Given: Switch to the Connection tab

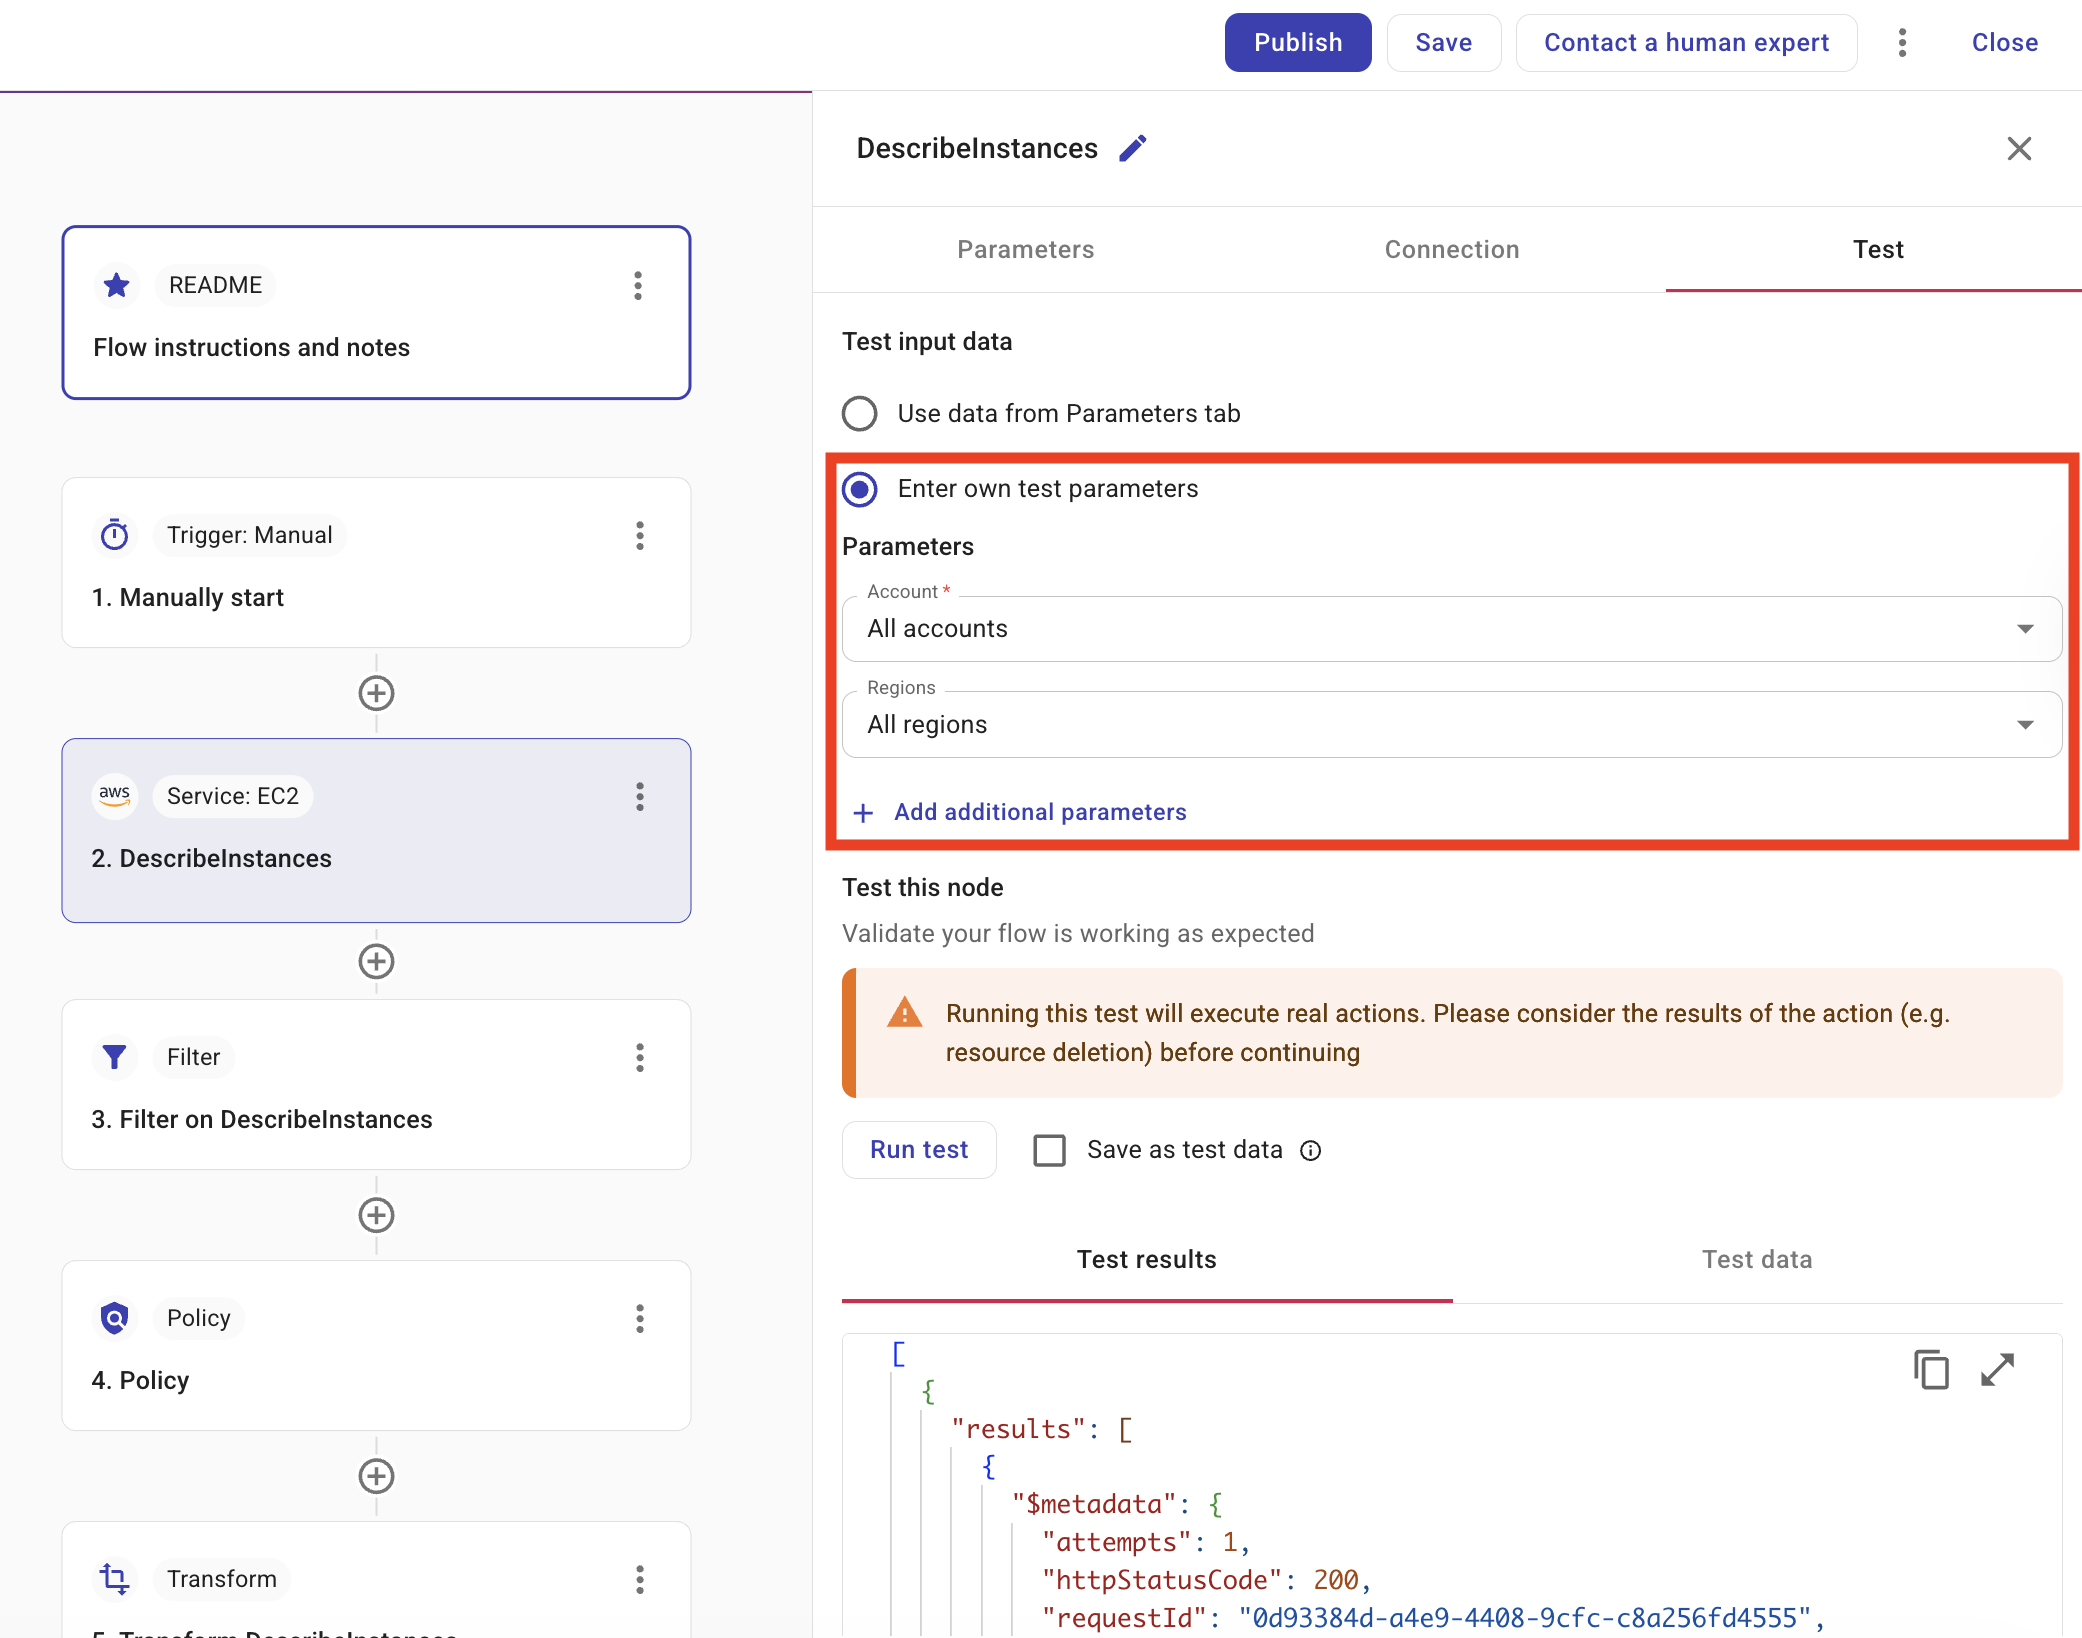Looking at the screenshot, I should pyautogui.click(x=1451, y=249).
